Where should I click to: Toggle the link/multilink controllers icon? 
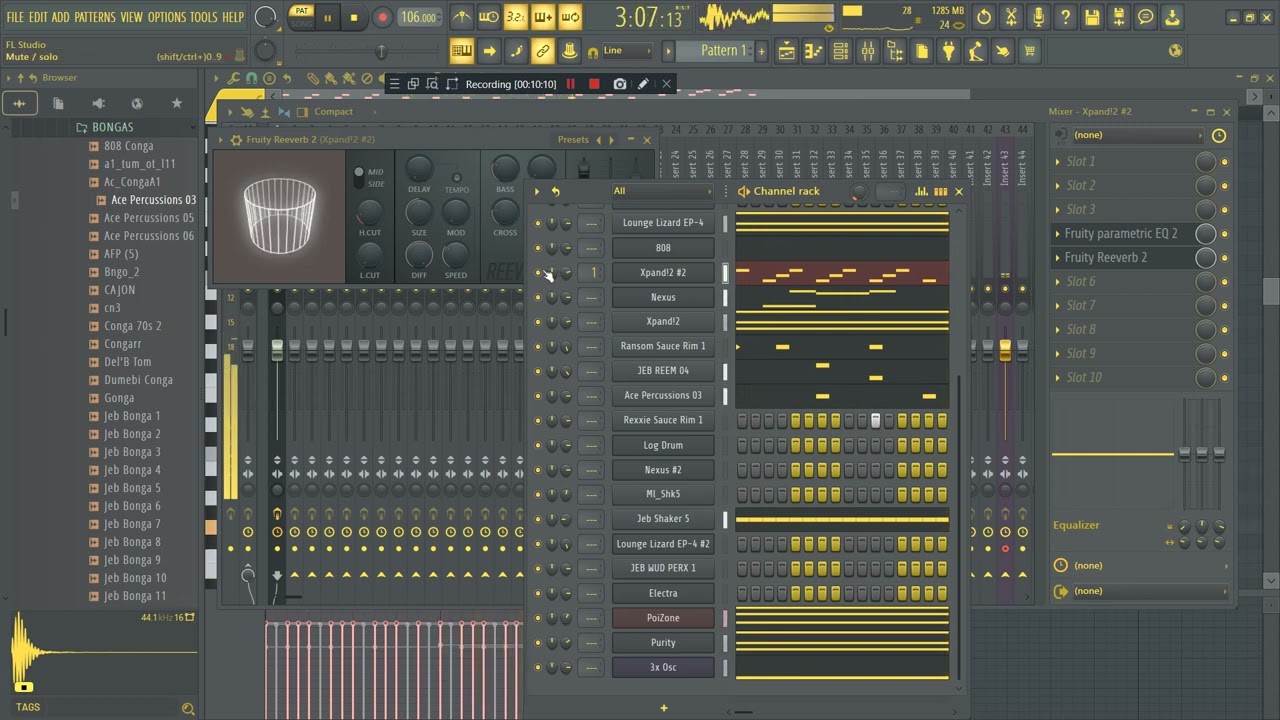point(543,51)
